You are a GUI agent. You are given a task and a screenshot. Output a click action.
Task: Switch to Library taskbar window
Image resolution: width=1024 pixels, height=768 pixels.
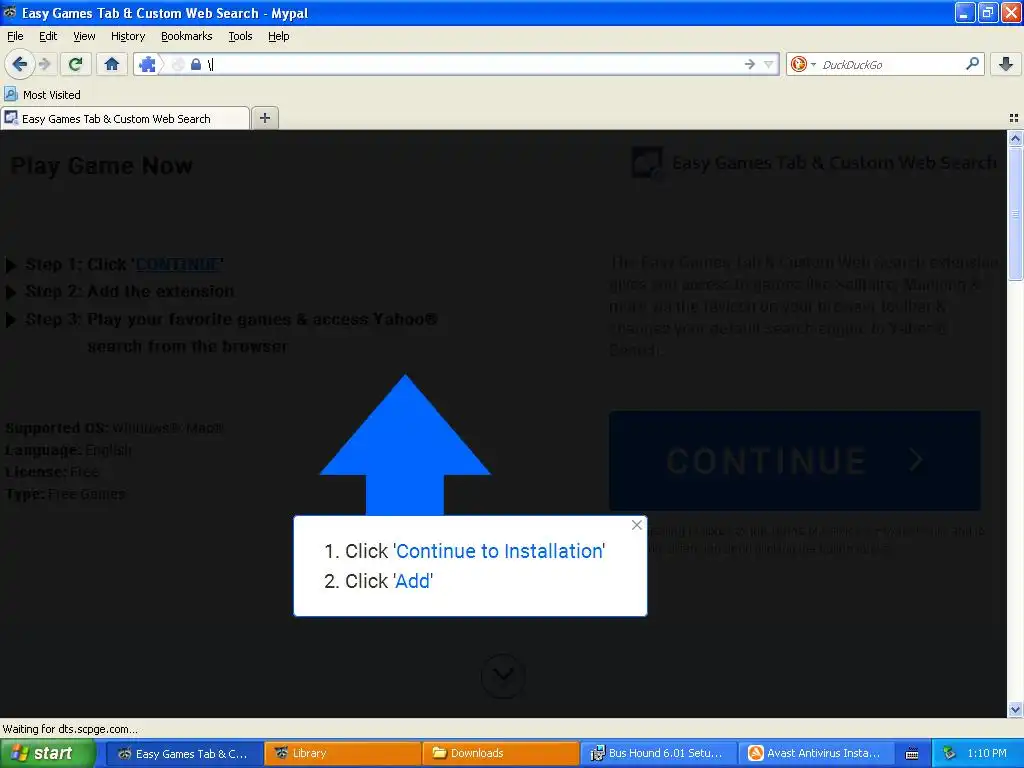[342, 753]
